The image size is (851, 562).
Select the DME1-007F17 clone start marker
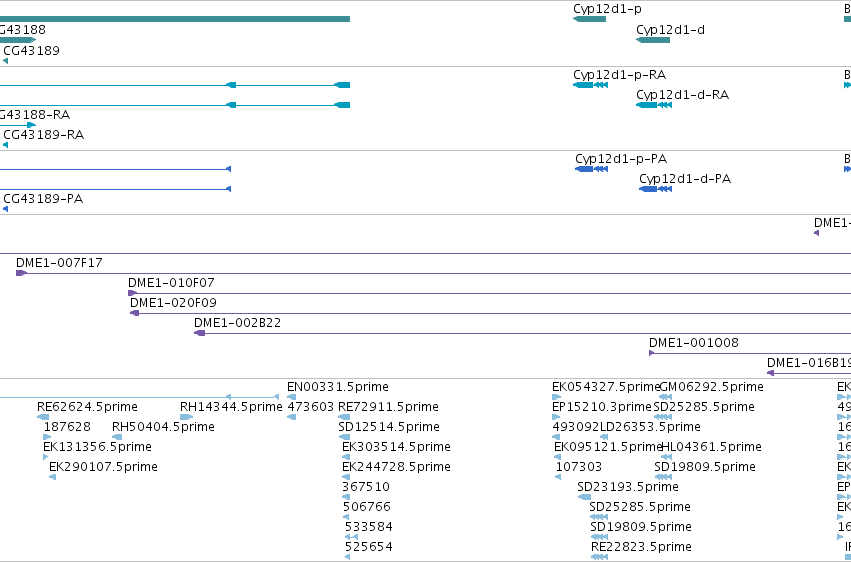[21, 273]
